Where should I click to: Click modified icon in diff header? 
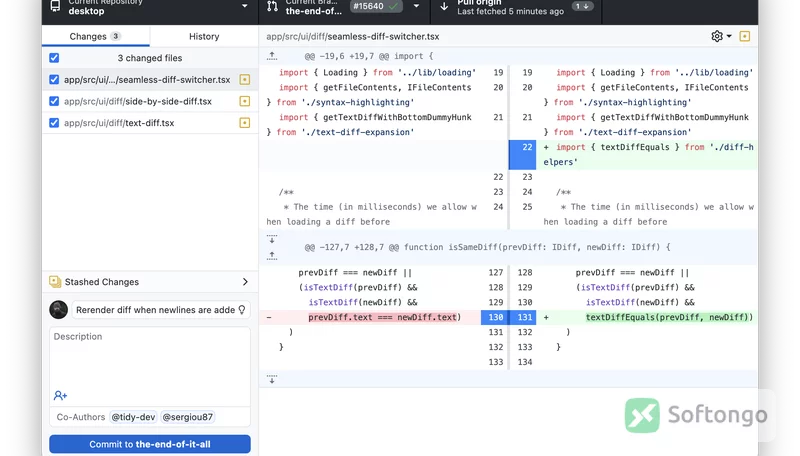745,36
